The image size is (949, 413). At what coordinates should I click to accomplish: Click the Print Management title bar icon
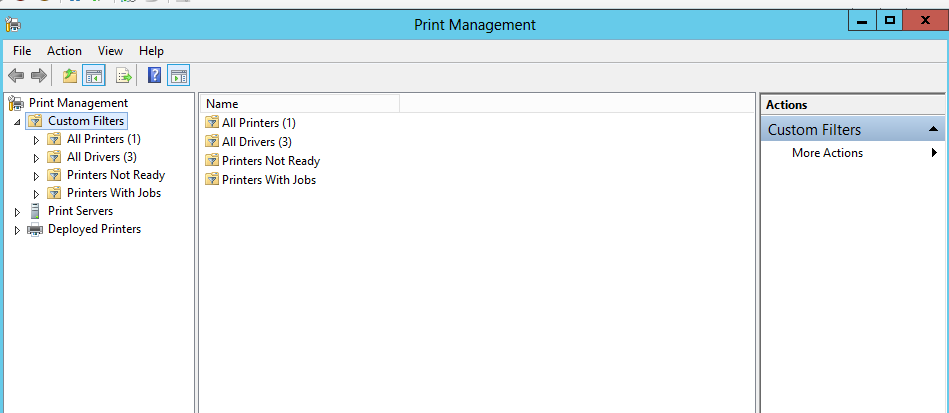pos(13,24)
